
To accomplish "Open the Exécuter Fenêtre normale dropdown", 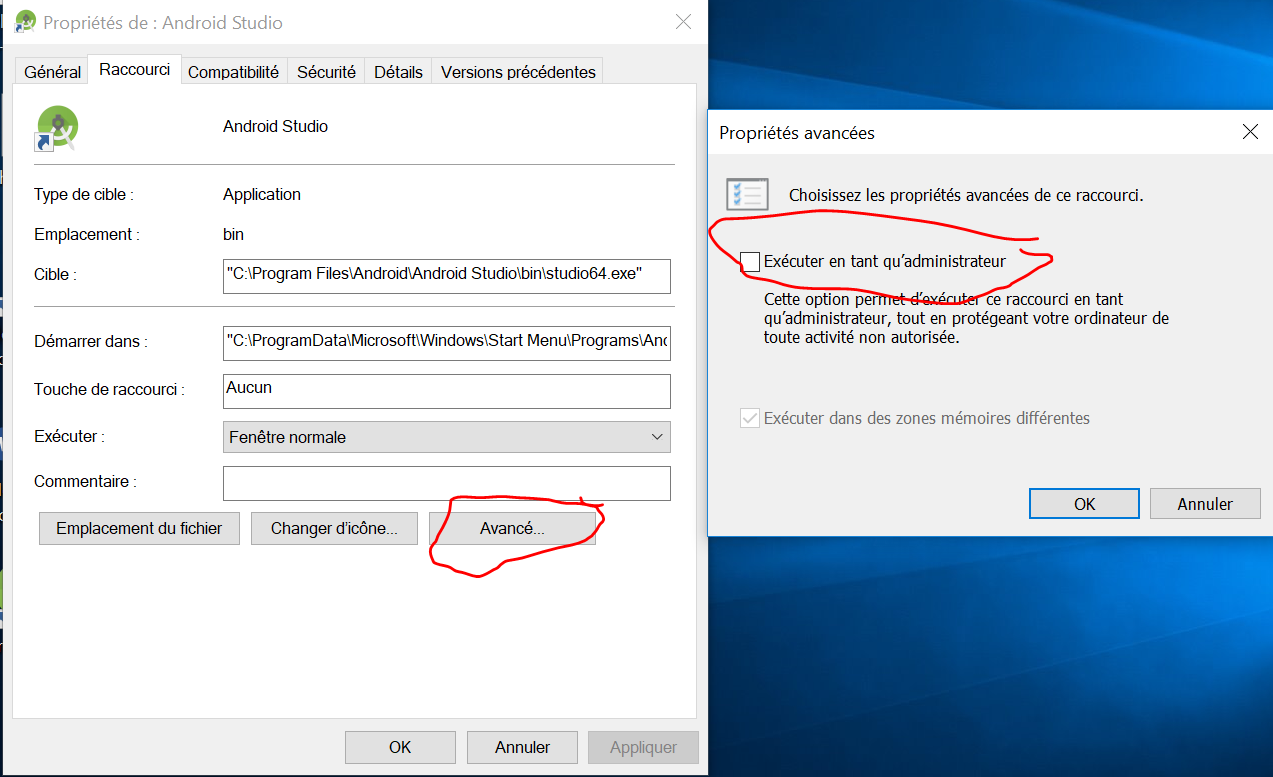I will [447, 437].
